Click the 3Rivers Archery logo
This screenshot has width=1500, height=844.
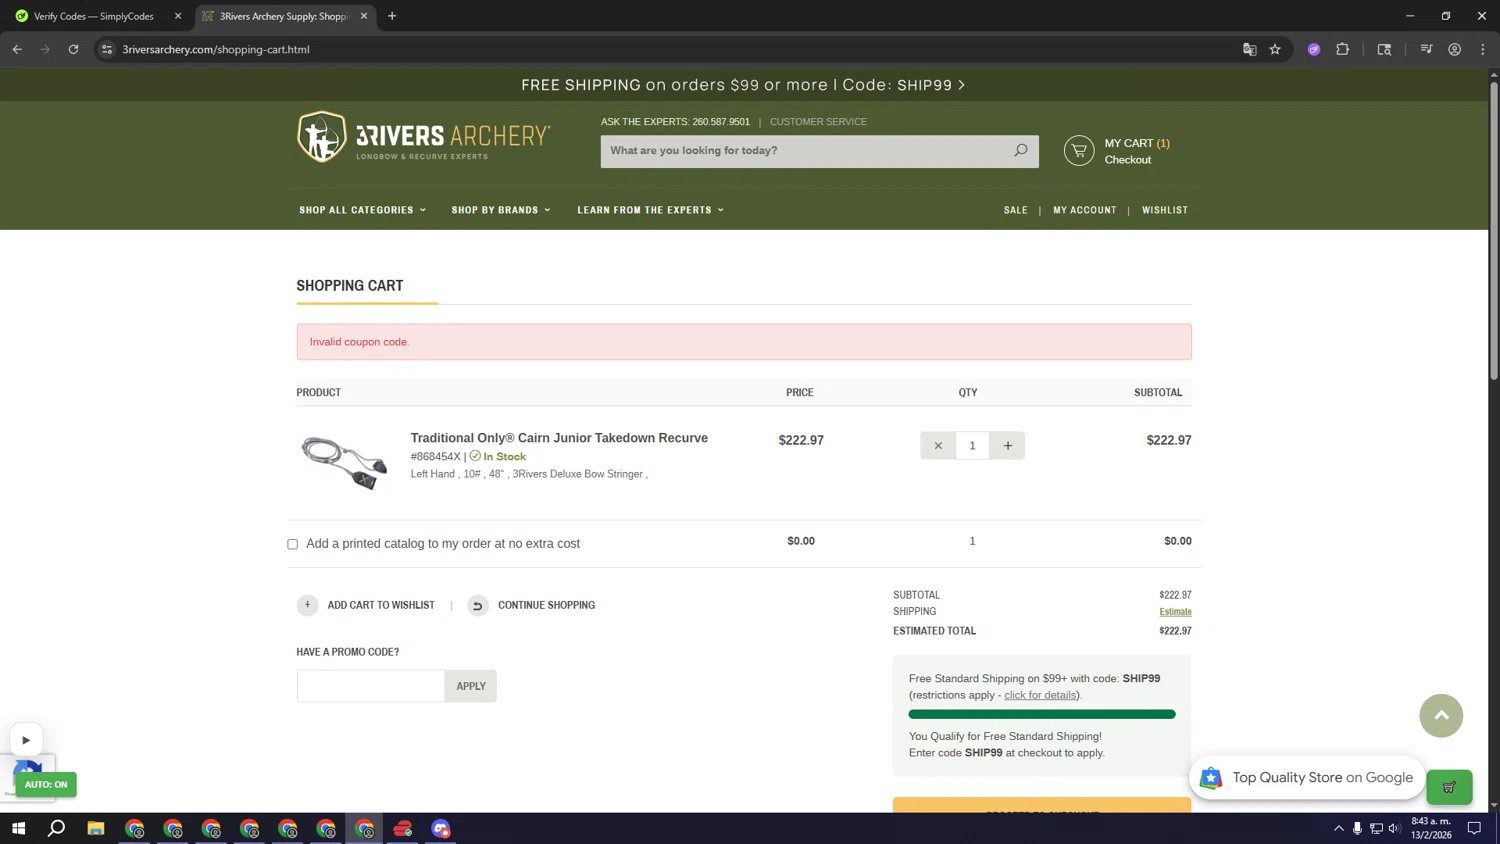click(x=423, y=137)
